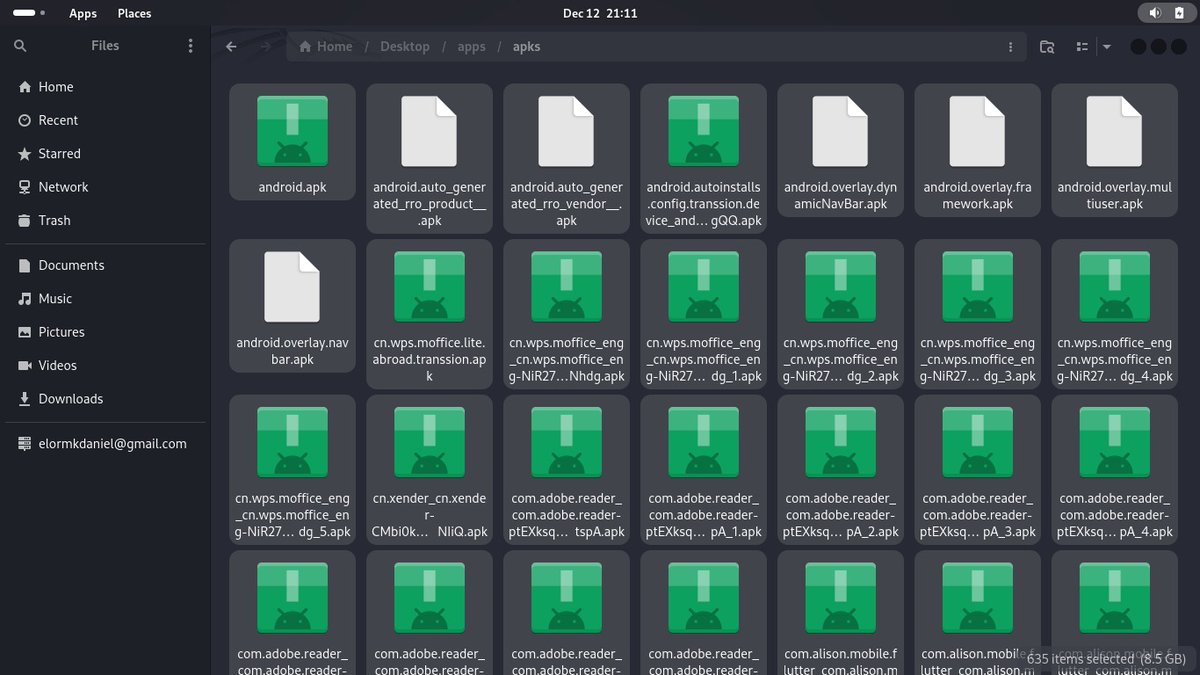Open Documents folder in sidebar

tap(105, 265)
